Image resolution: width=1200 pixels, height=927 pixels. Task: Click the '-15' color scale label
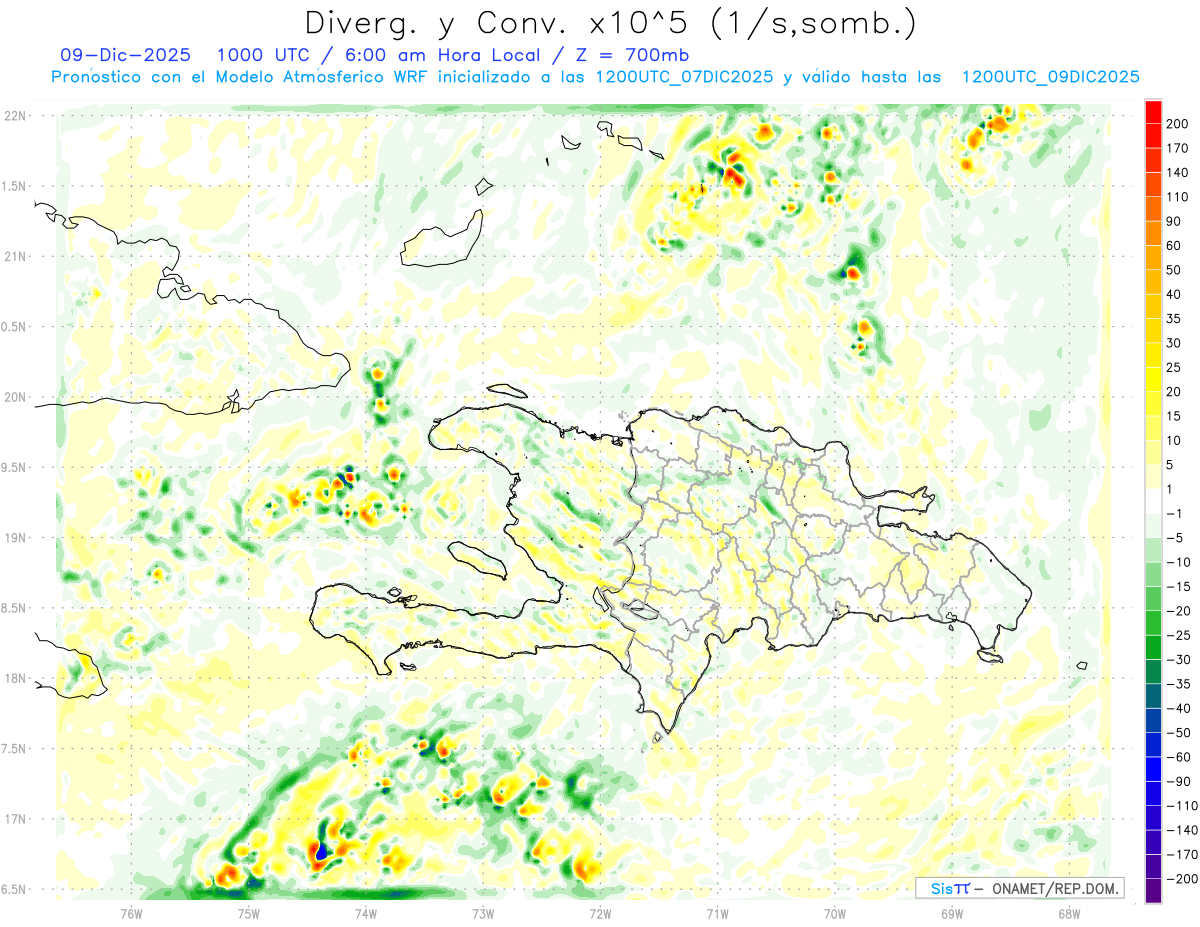point(1180,586)
